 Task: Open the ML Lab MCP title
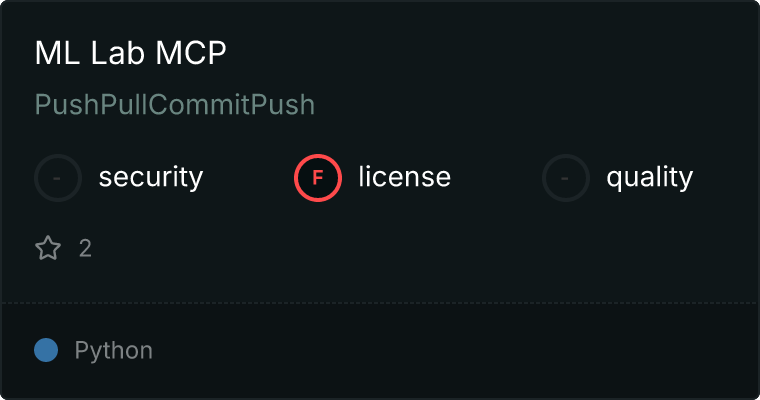pyautogui.click(x=130, y=52)
